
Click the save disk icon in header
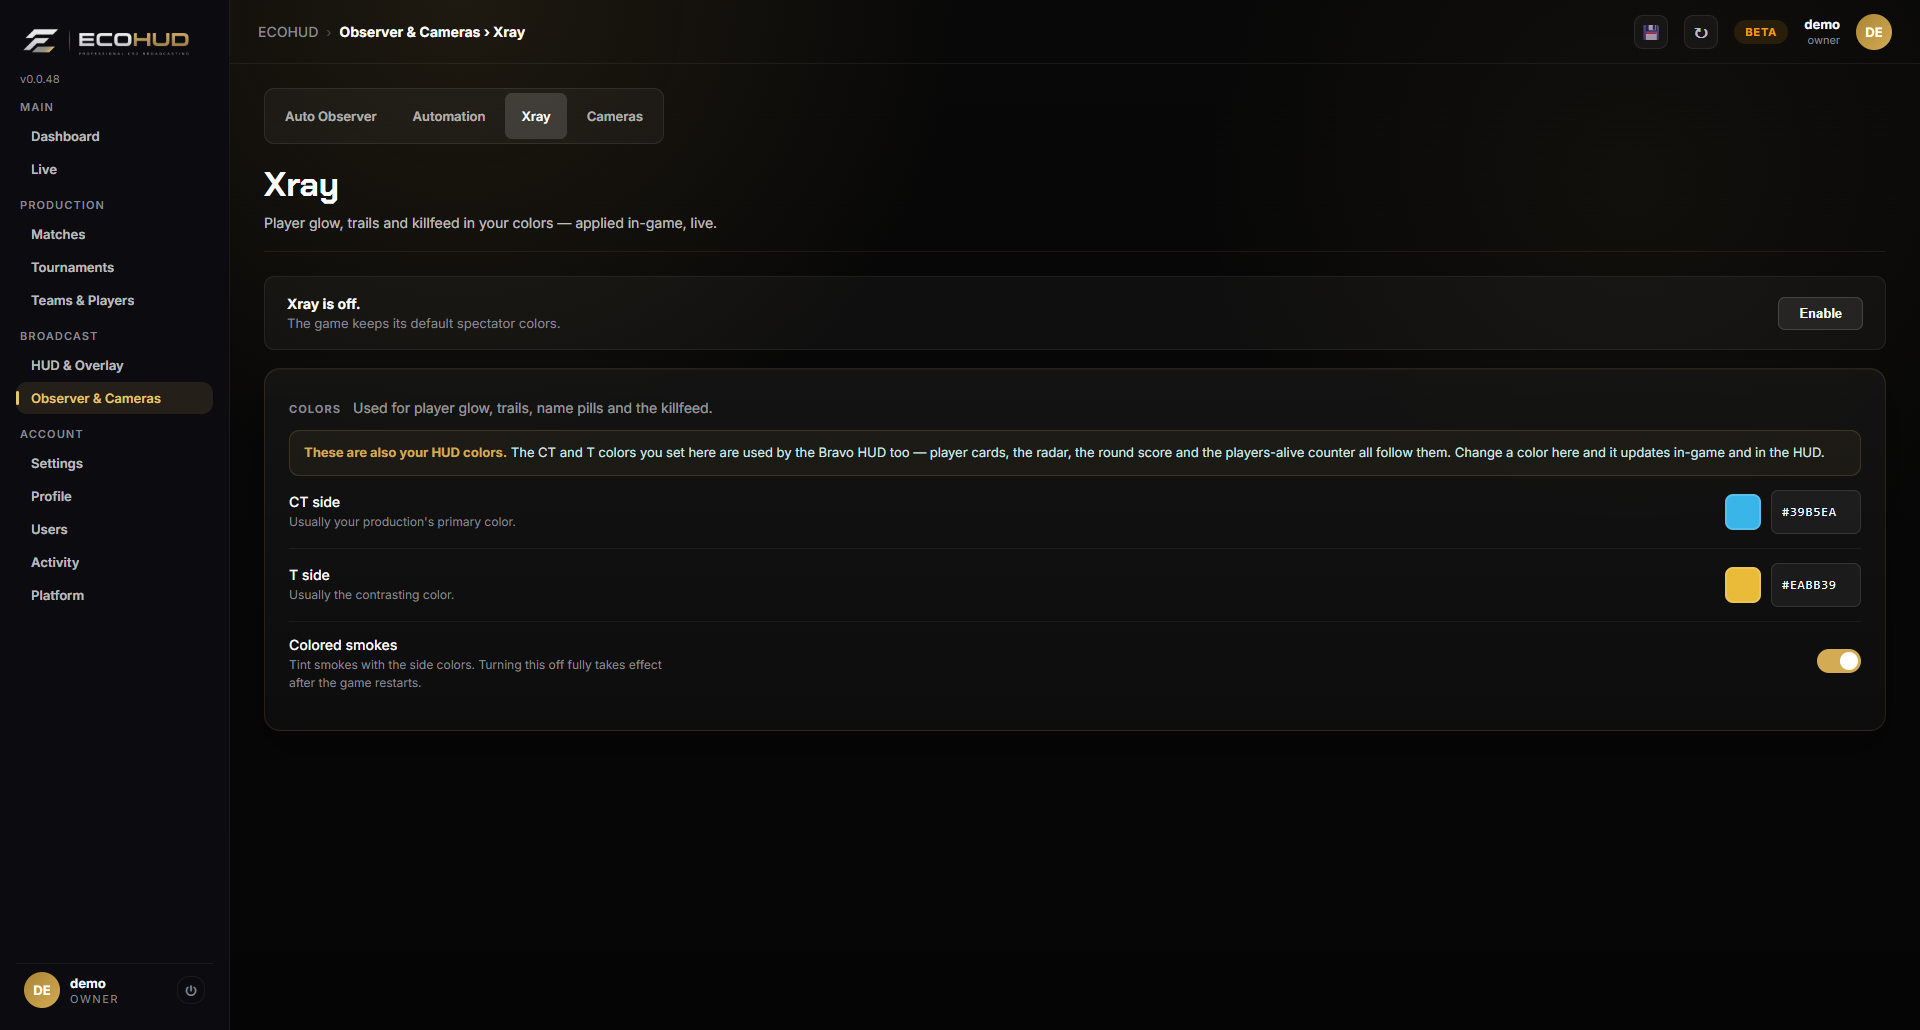point(1651,32)
